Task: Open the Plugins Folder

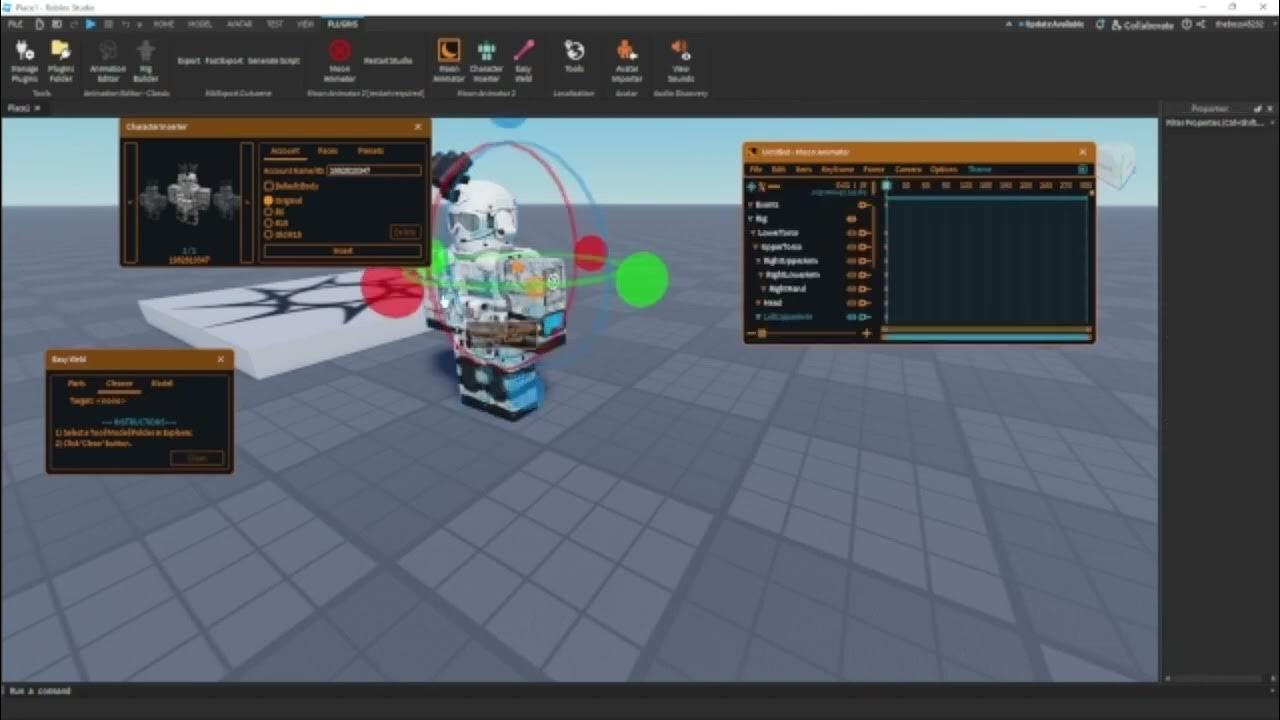Action: point(61,60)
